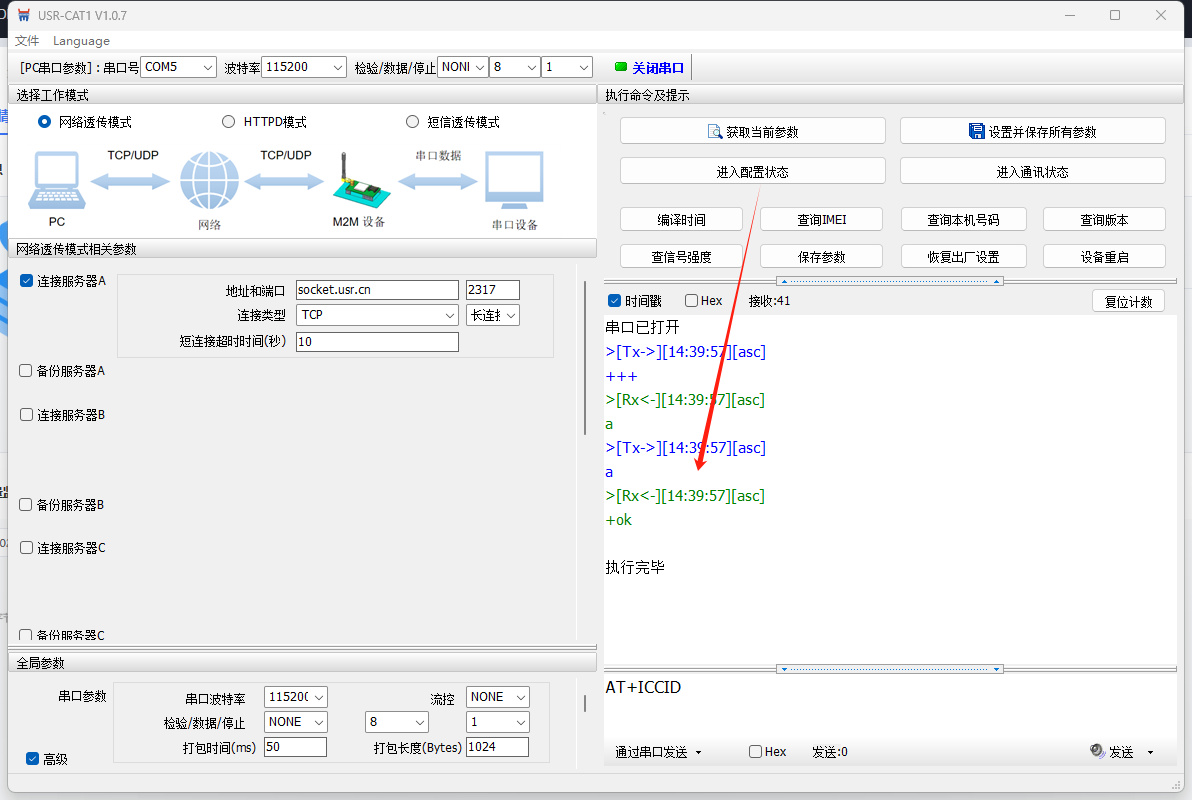Image resolution: width=1192 pixels, height=800 pixels.
Task: Click the M2M device image
Action: [357, 182]
